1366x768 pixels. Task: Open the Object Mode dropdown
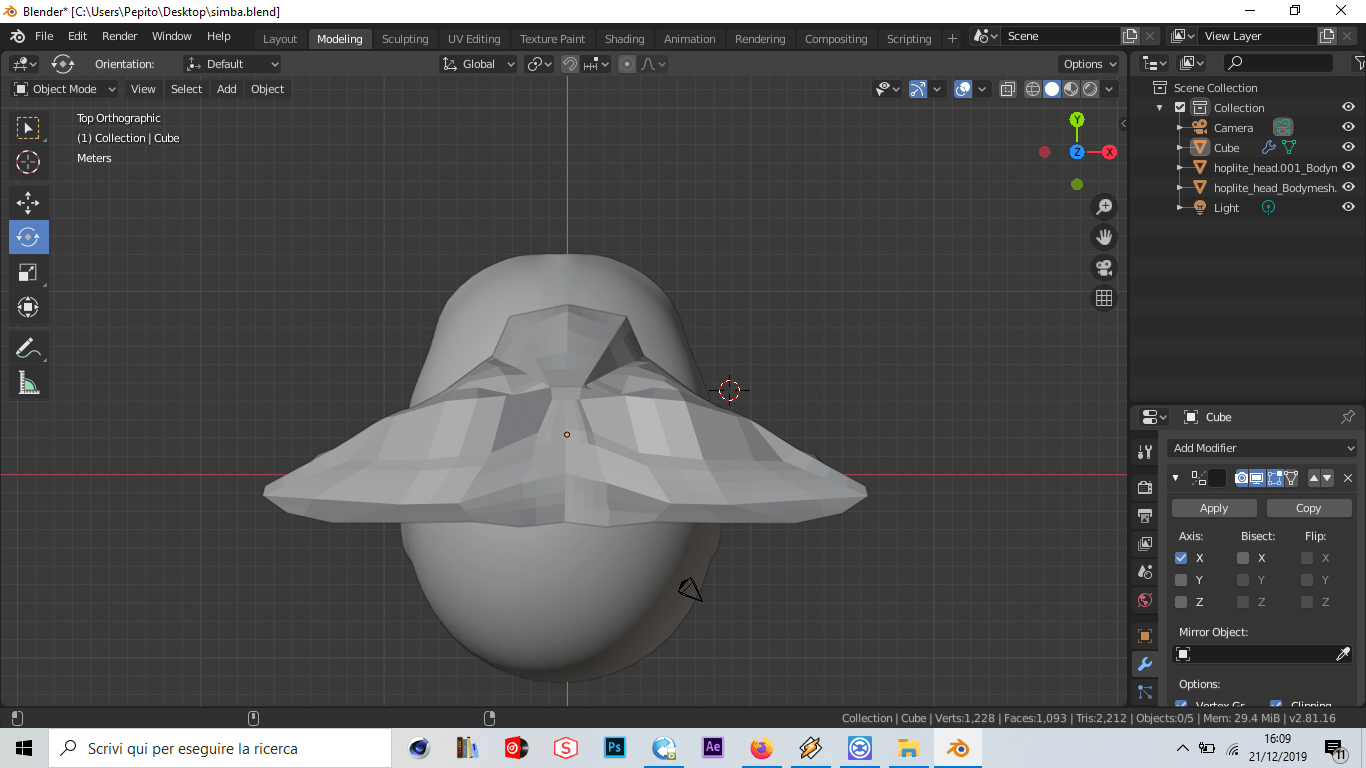click(x=65, y=89)
